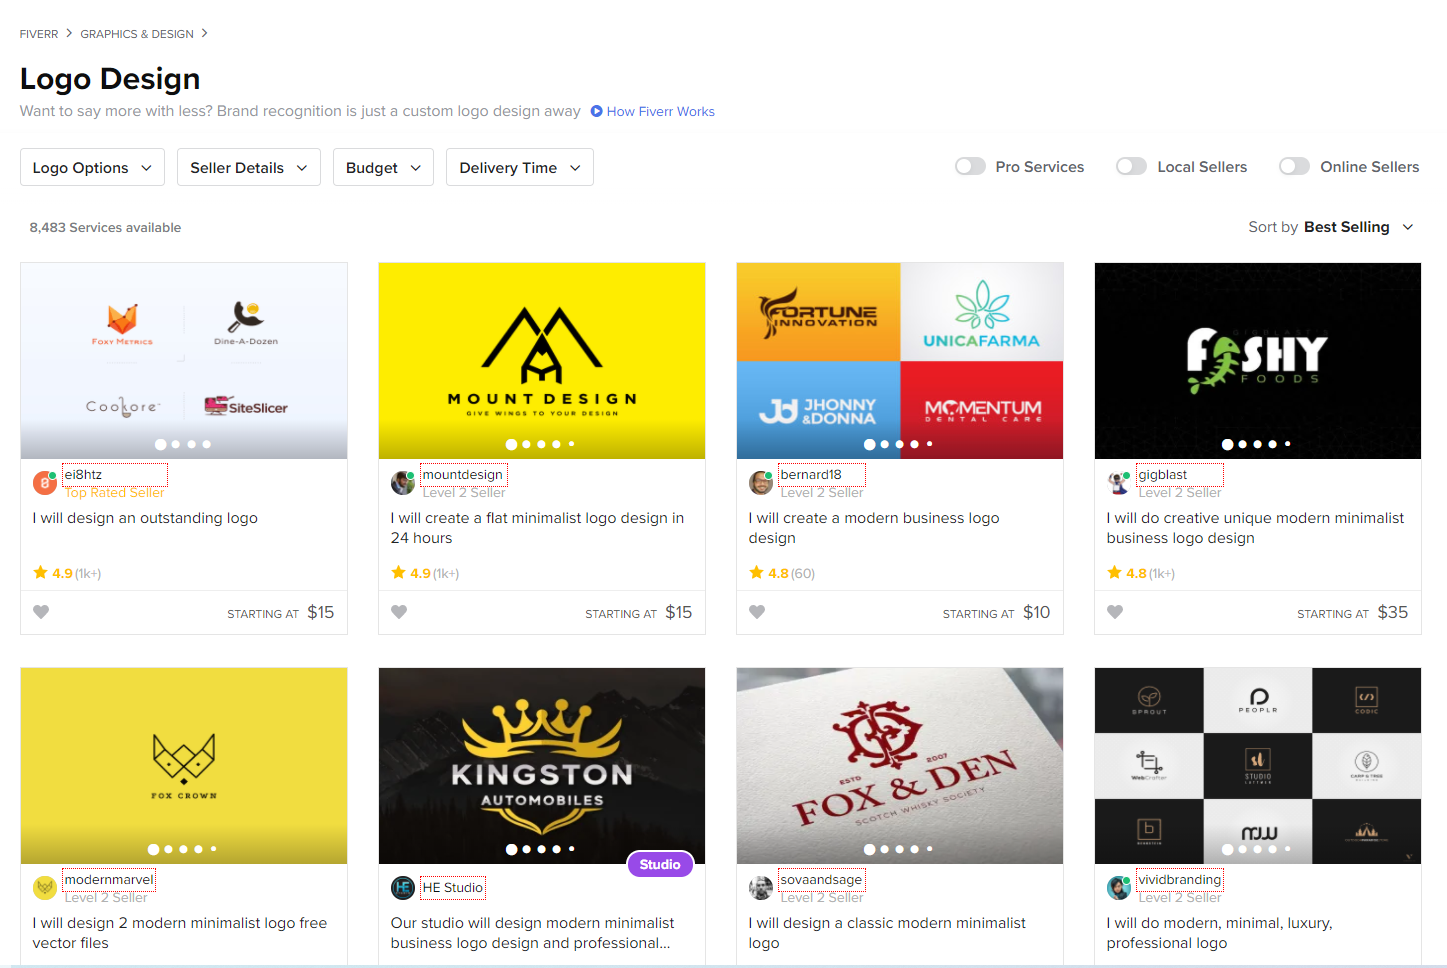Screen dimensions: 1447x968
Task: Click the 4.8 star rating icon for bernard18
Action: (x=757, y=573)
